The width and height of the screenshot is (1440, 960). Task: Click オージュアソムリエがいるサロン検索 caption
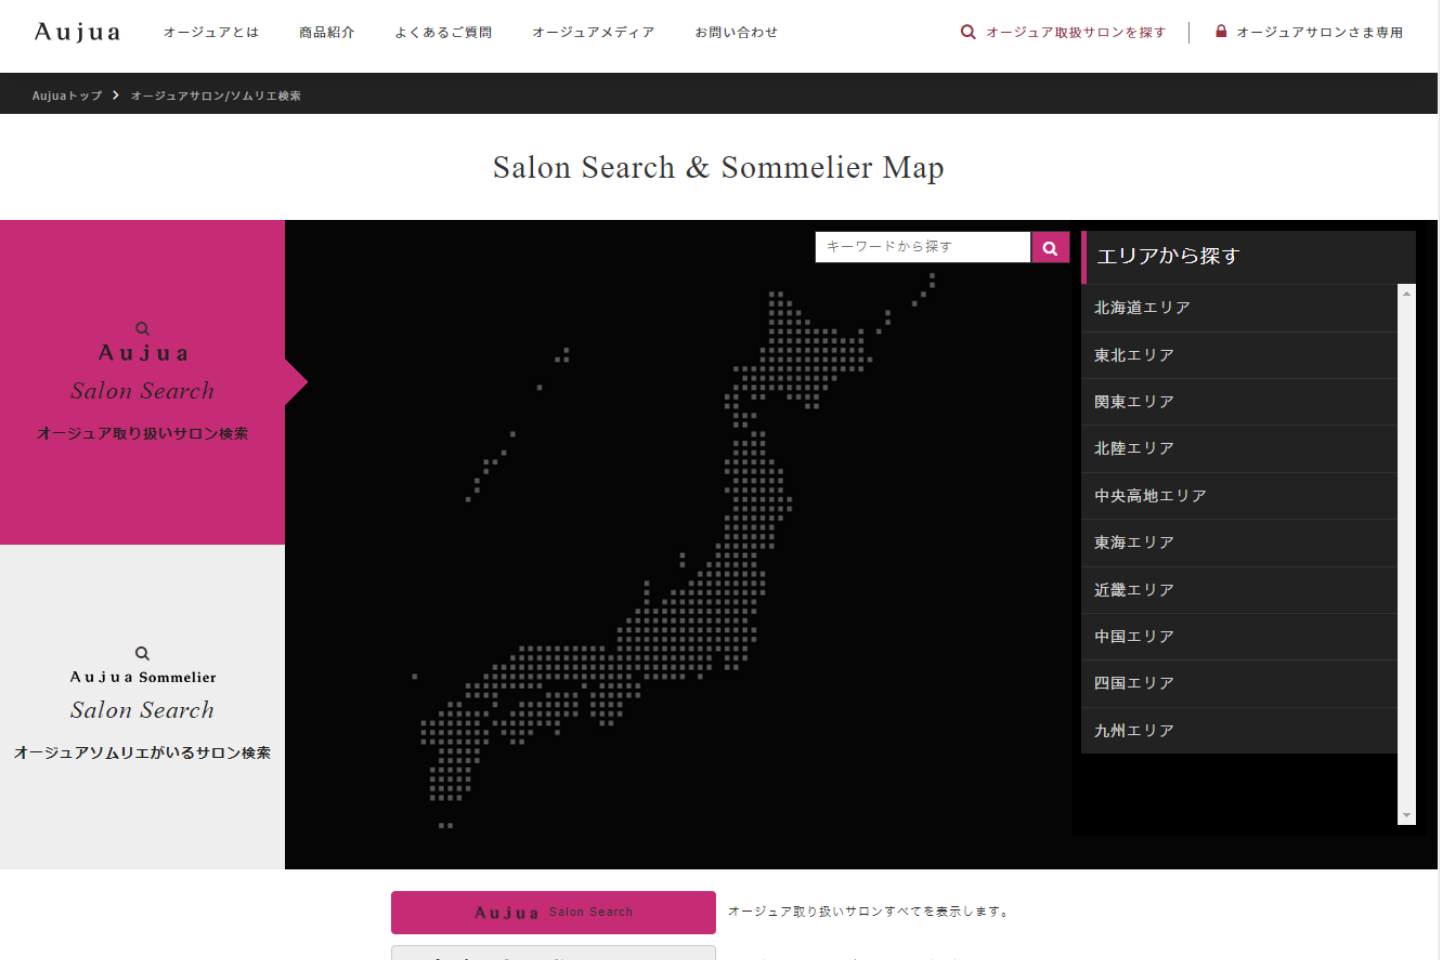142,753
